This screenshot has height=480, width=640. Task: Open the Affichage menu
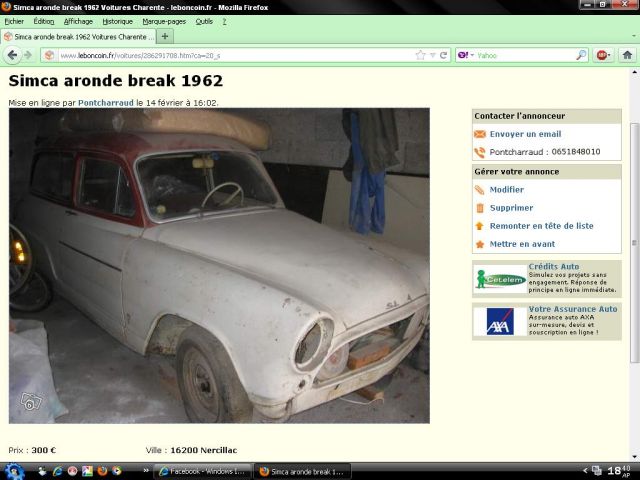point(78,21)
